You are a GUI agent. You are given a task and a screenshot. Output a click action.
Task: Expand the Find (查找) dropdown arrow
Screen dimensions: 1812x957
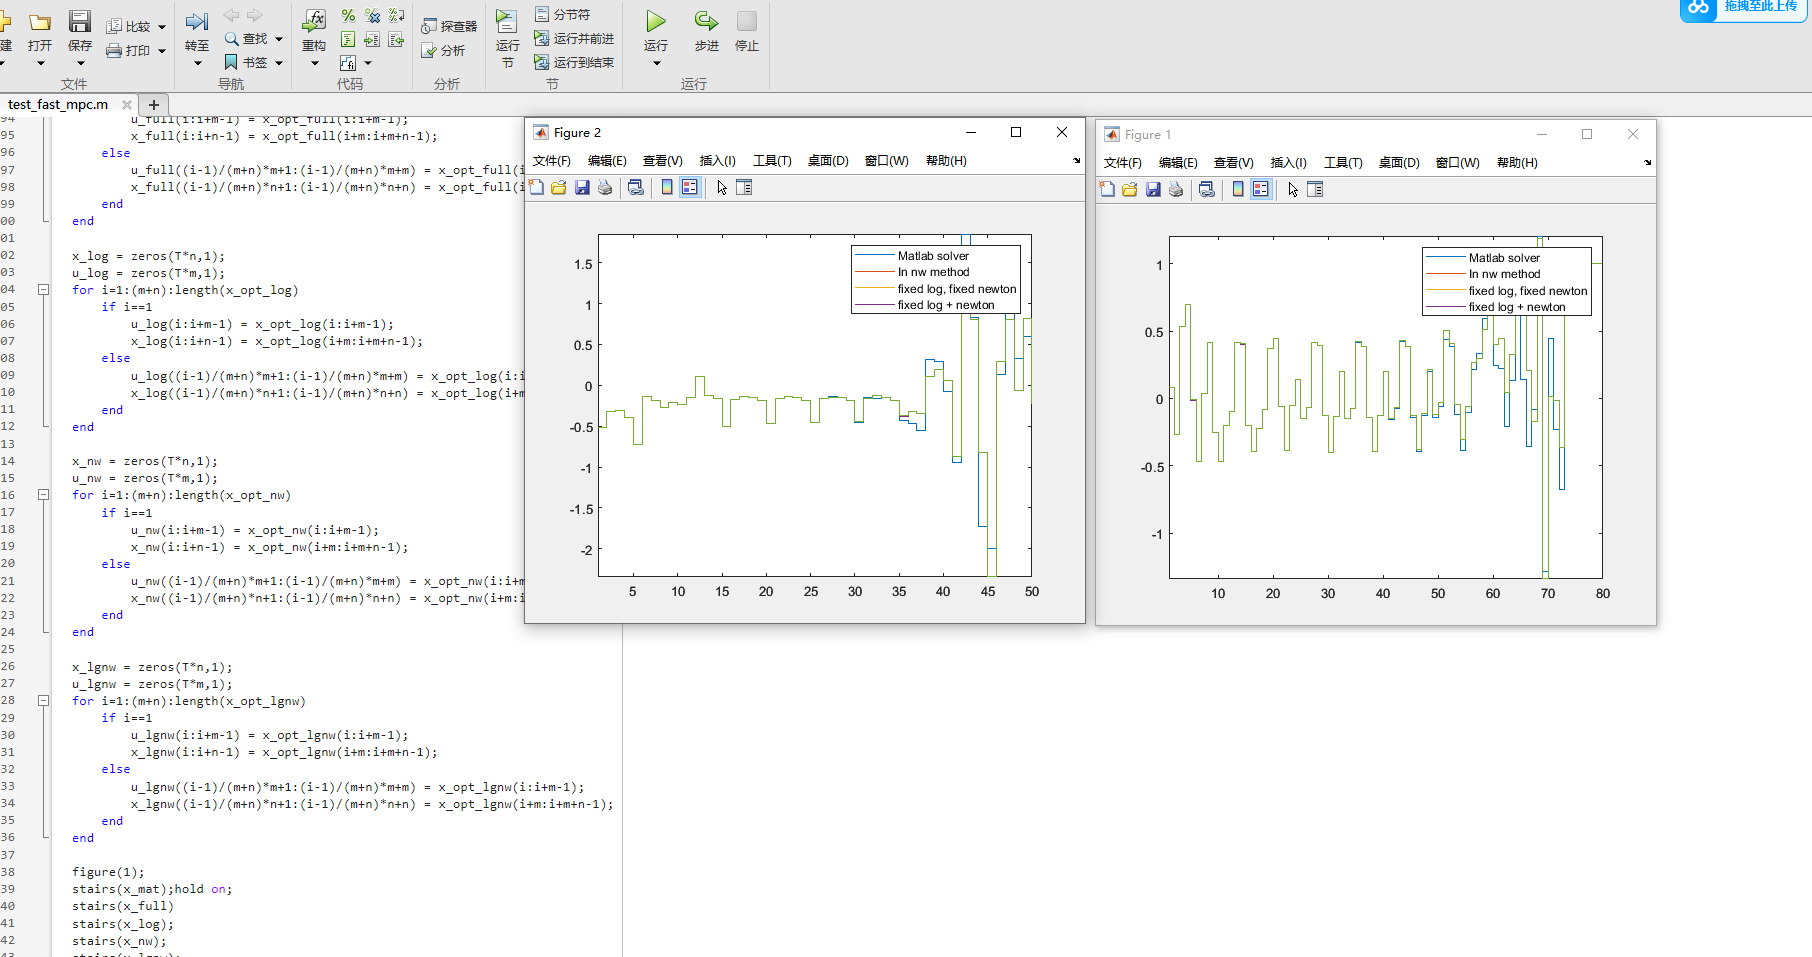click(x=279, y=39)
